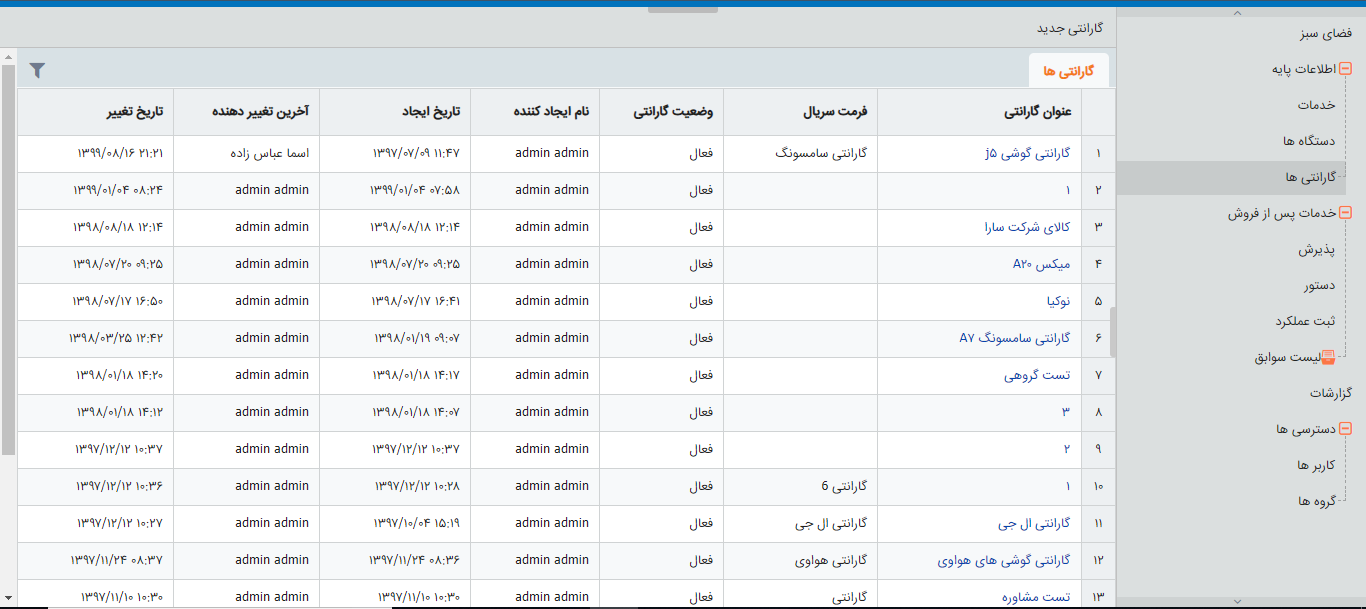This screenshot has height=609, width=1366.
Task: Open کاربر ها under دسترسی ها
Action: coord(1316,465)
